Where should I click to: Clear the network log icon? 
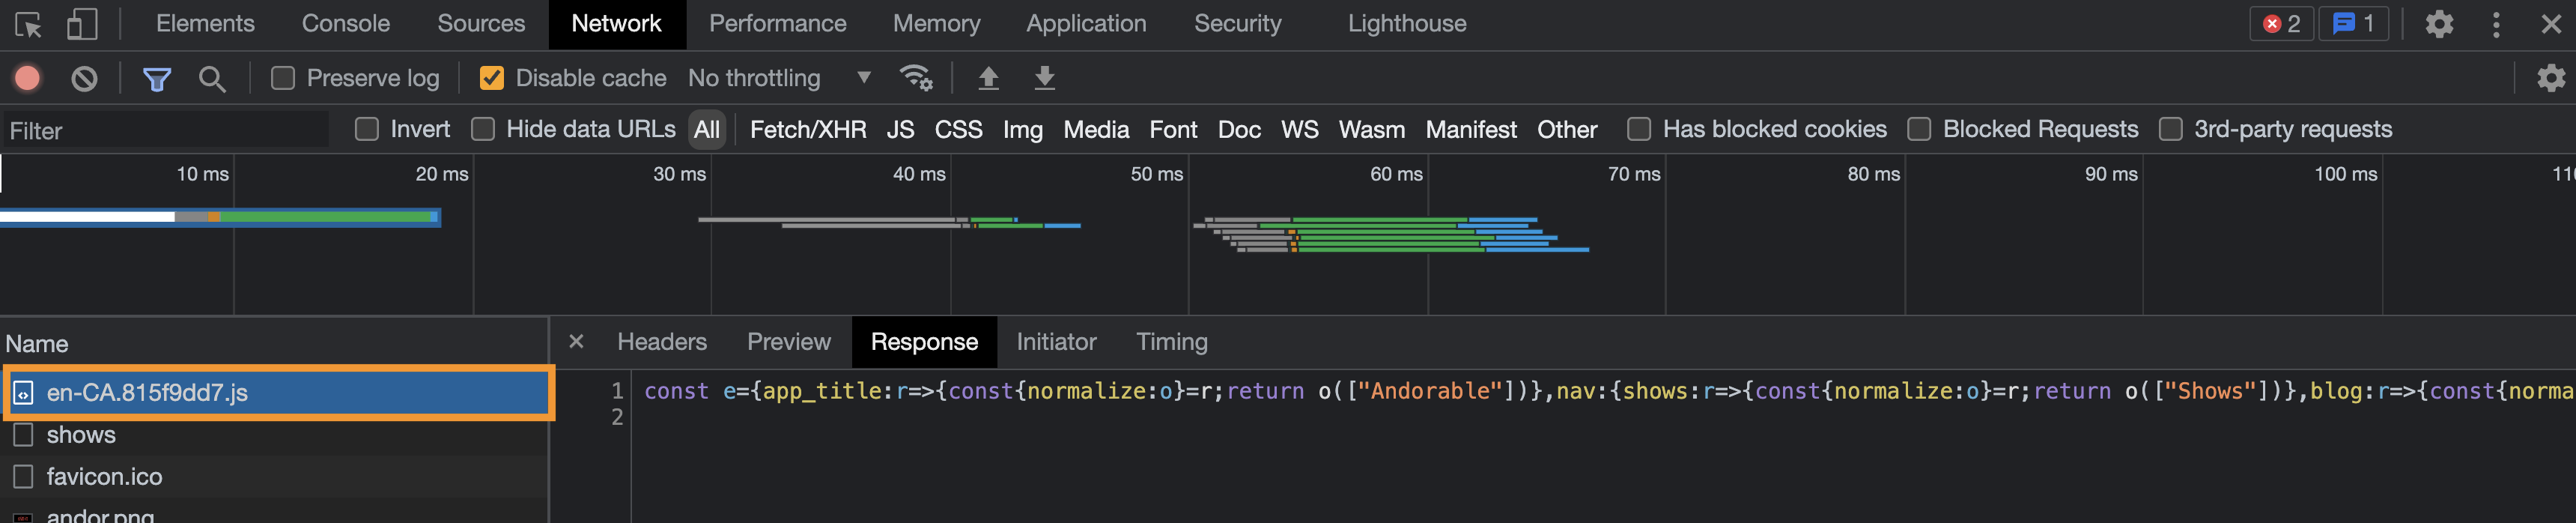84,78
